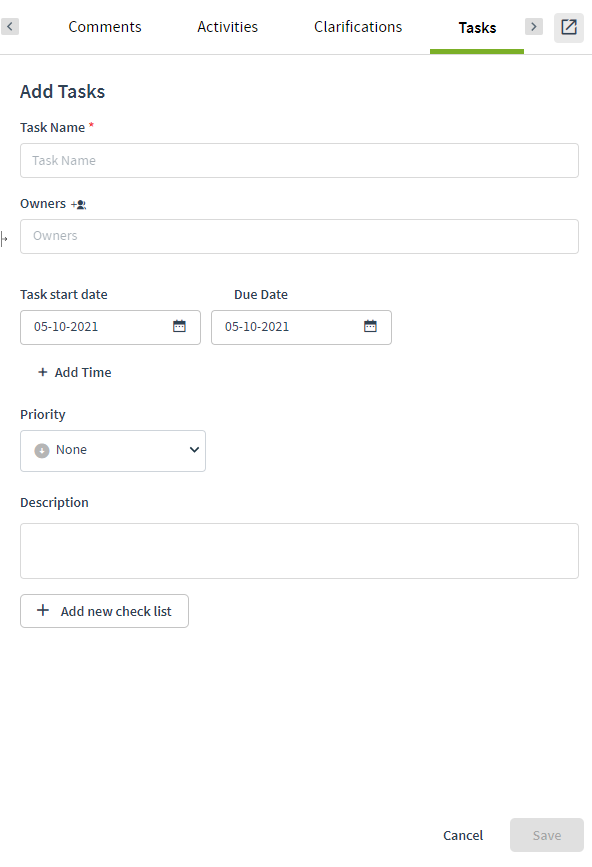Click the grey priority None indicator icon
The image size is (592, 867).
42,451
